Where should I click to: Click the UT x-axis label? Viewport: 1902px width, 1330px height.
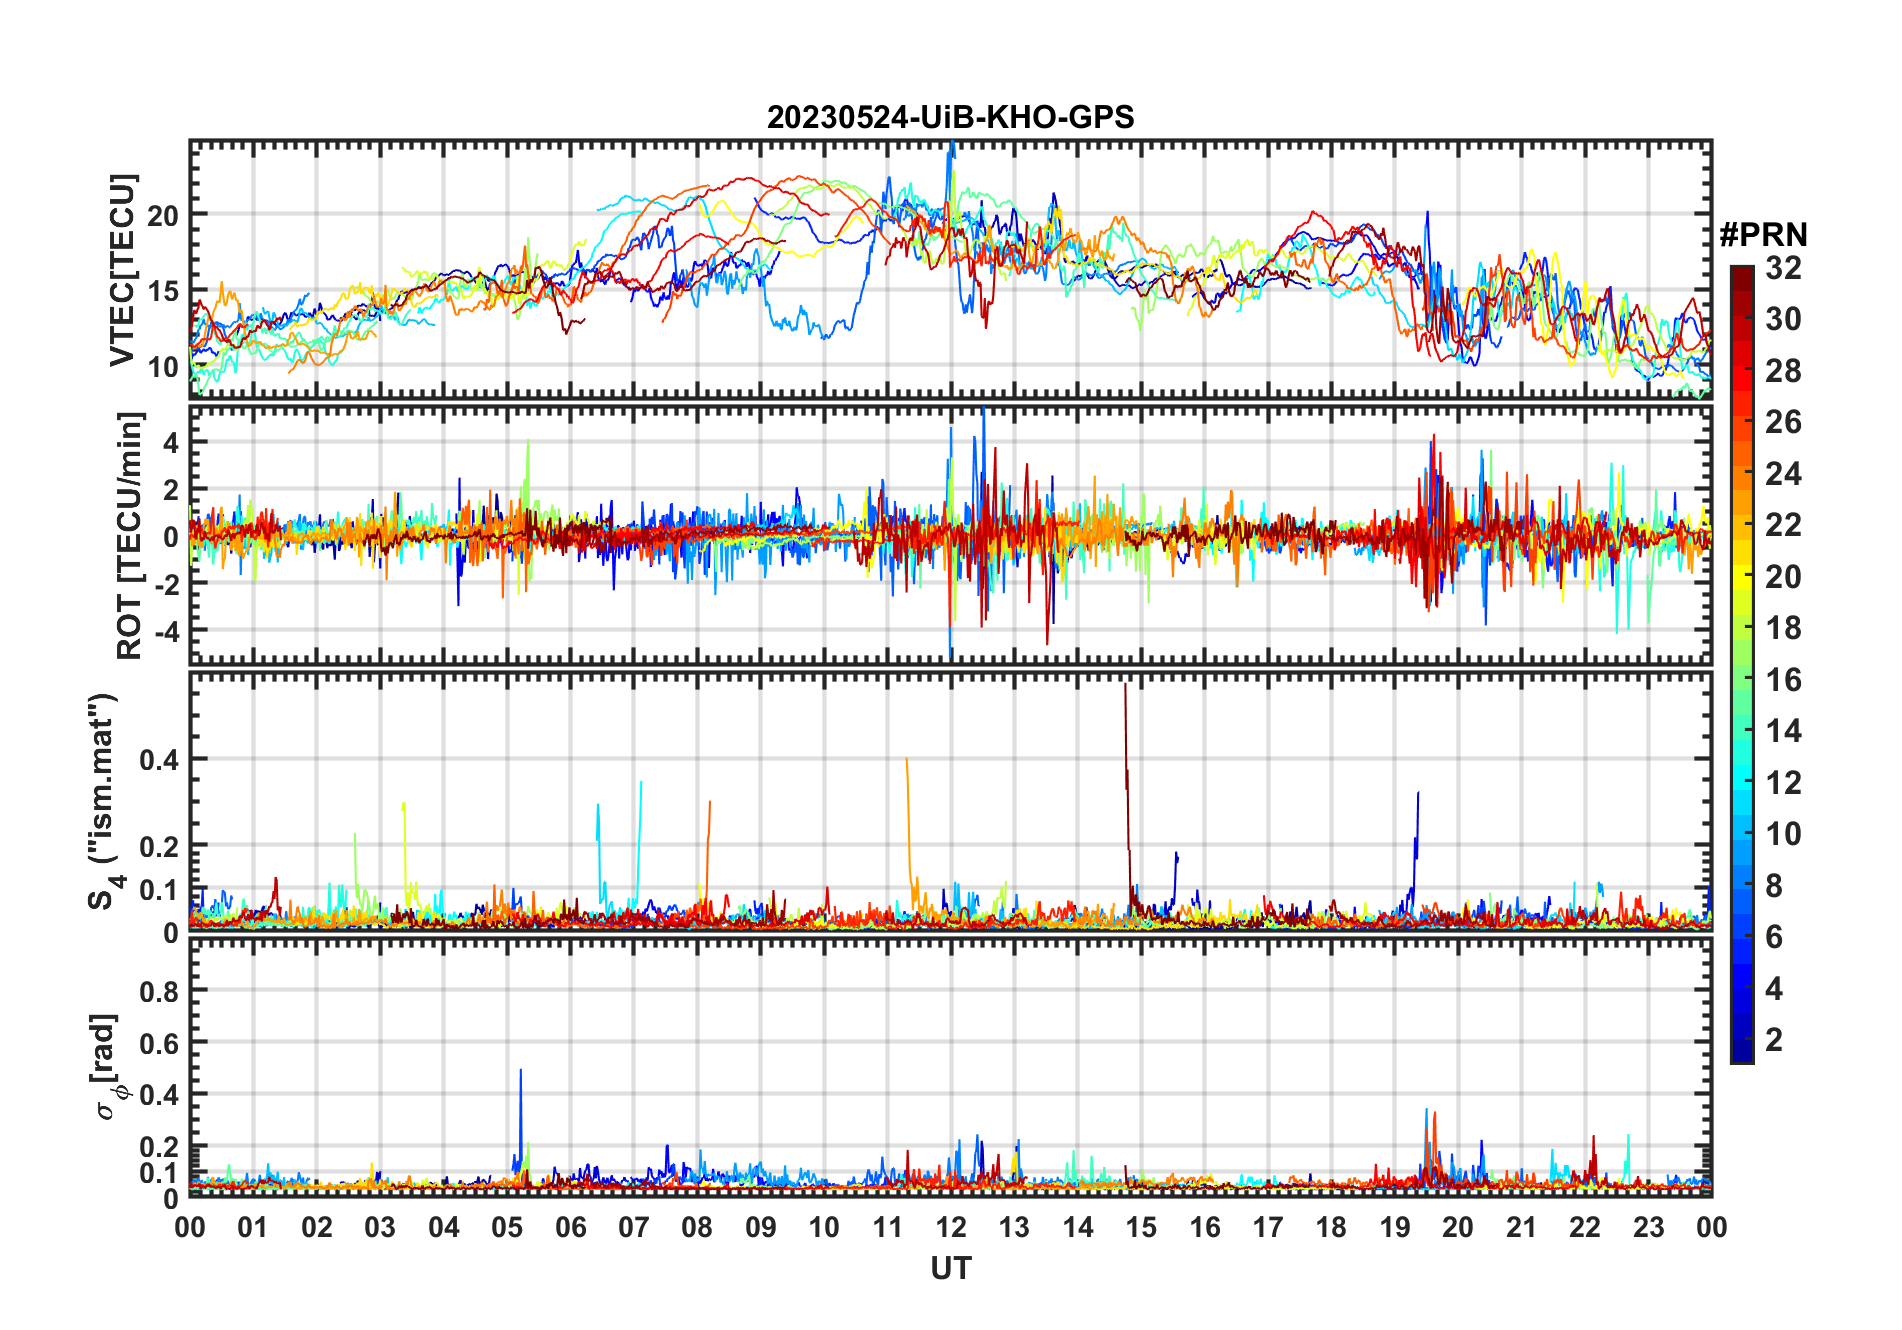click(x=950, y=1269)
